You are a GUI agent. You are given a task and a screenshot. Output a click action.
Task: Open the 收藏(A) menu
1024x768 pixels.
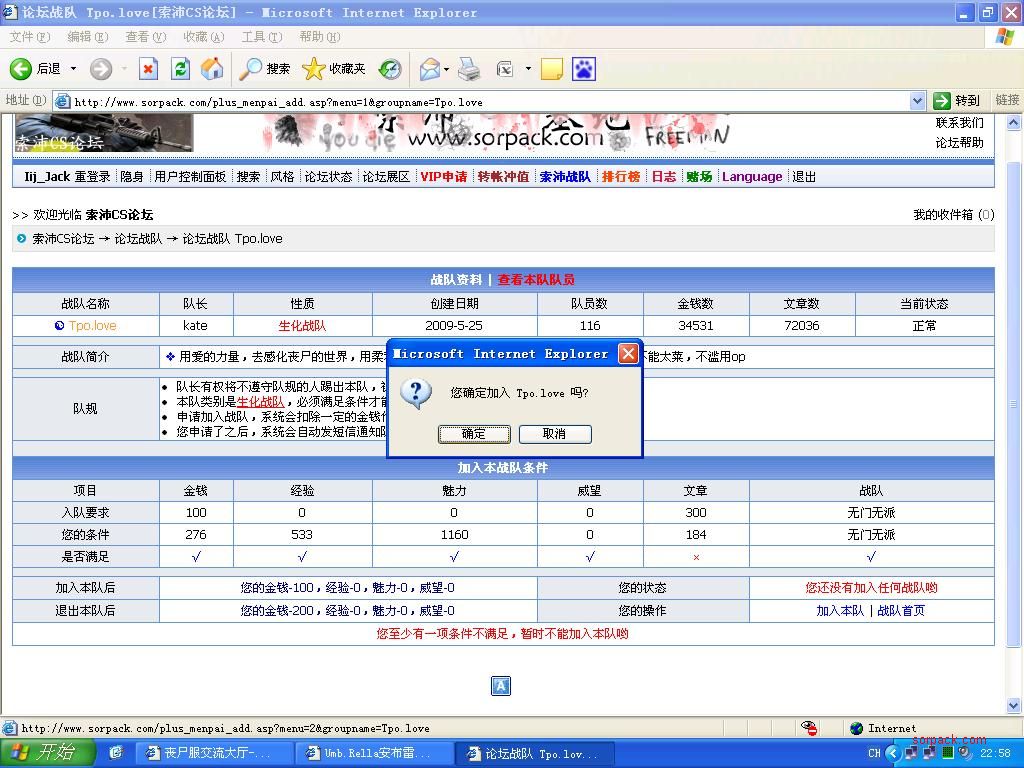[x=203, y=37]
